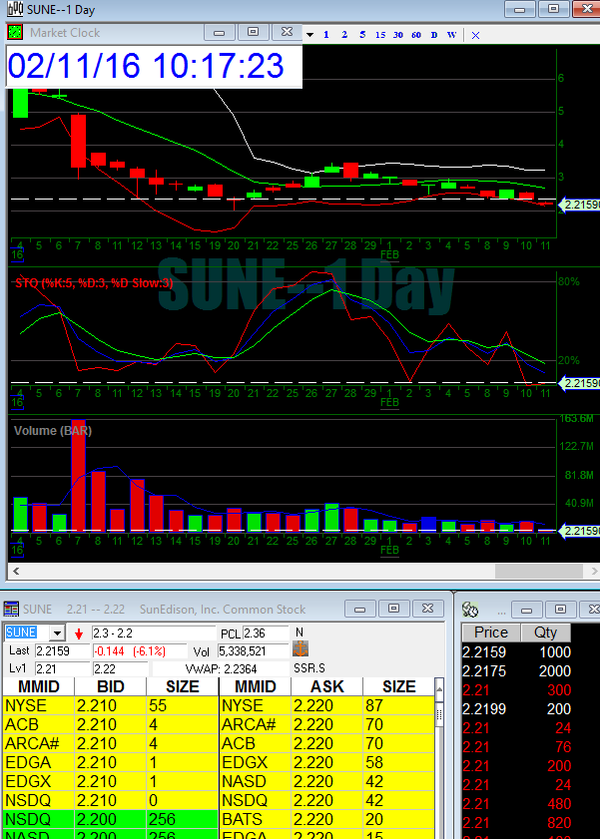Click the Vol field 5,338,521
Screen dimensions: 600x839
[253, 651]
